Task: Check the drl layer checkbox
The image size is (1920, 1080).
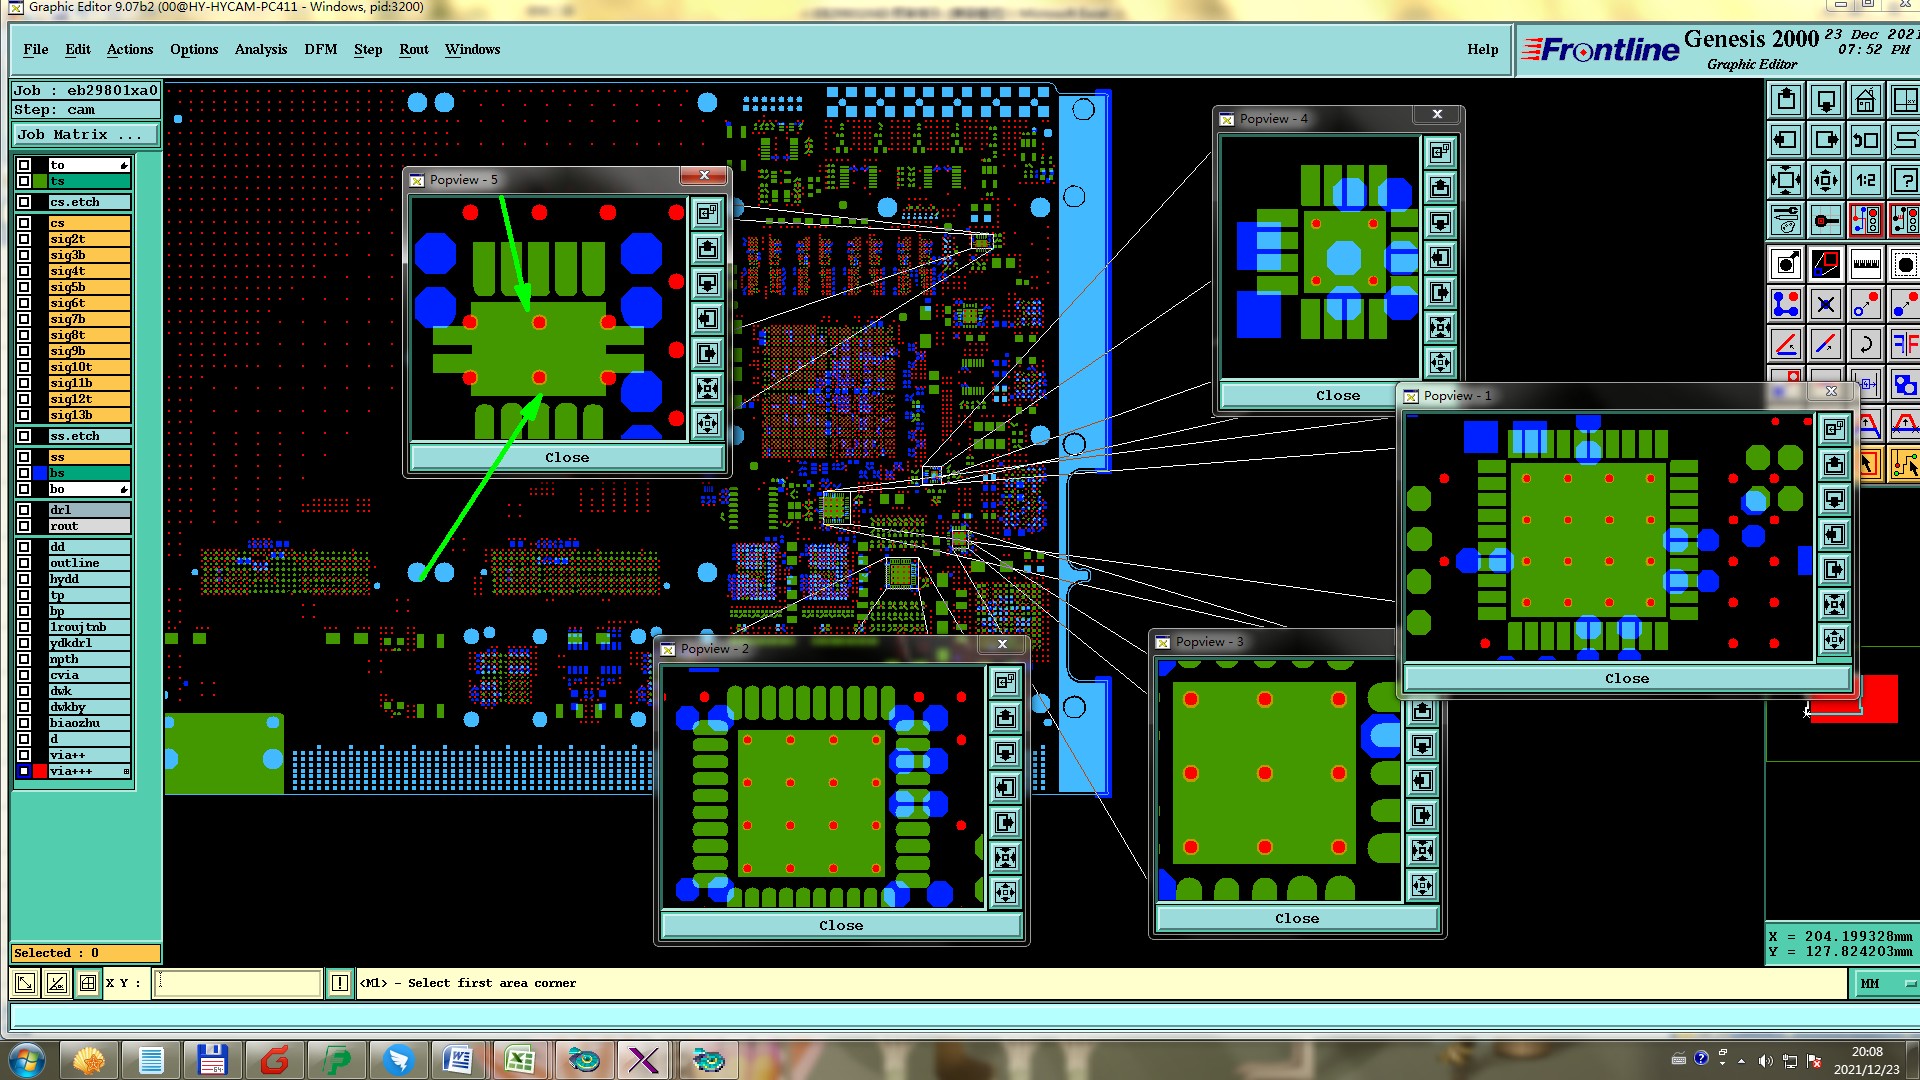Action: coord(24,510)
